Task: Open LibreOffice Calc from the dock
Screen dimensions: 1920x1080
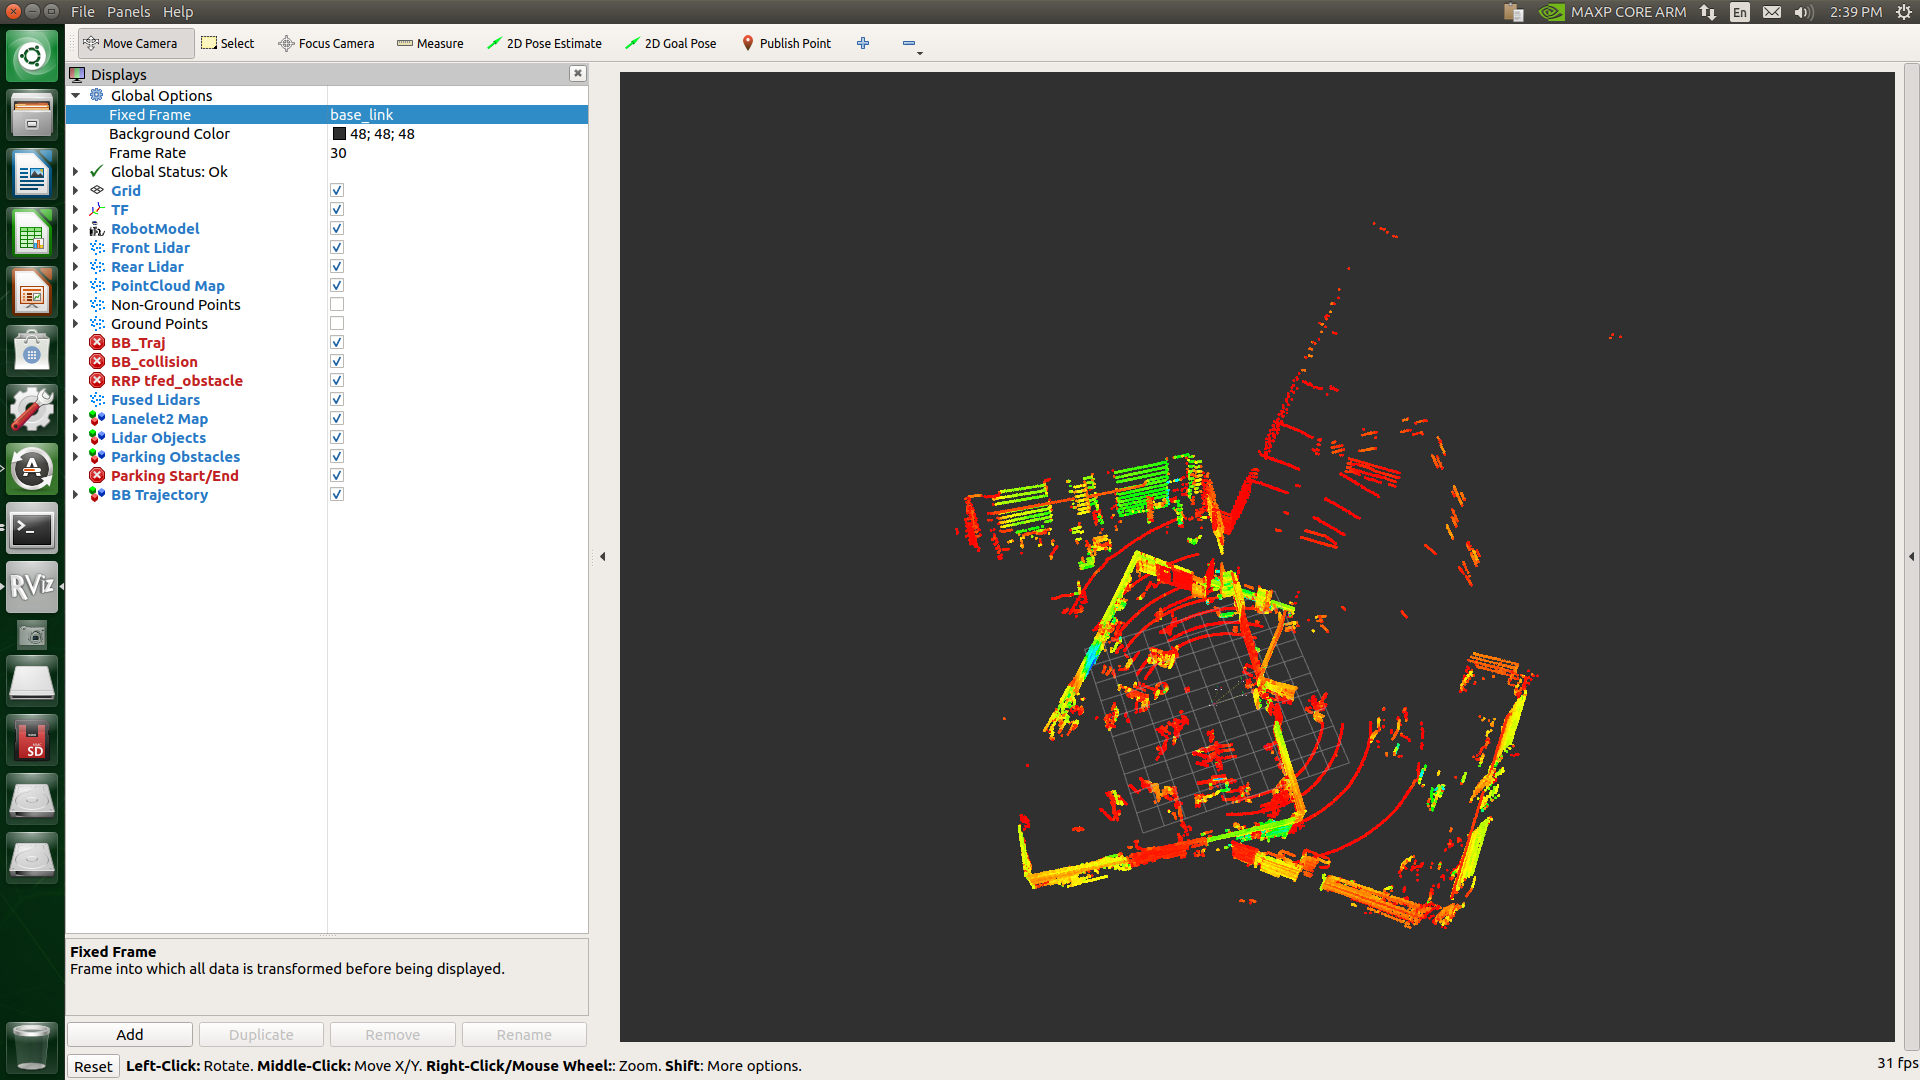Action: click(32, 234)
